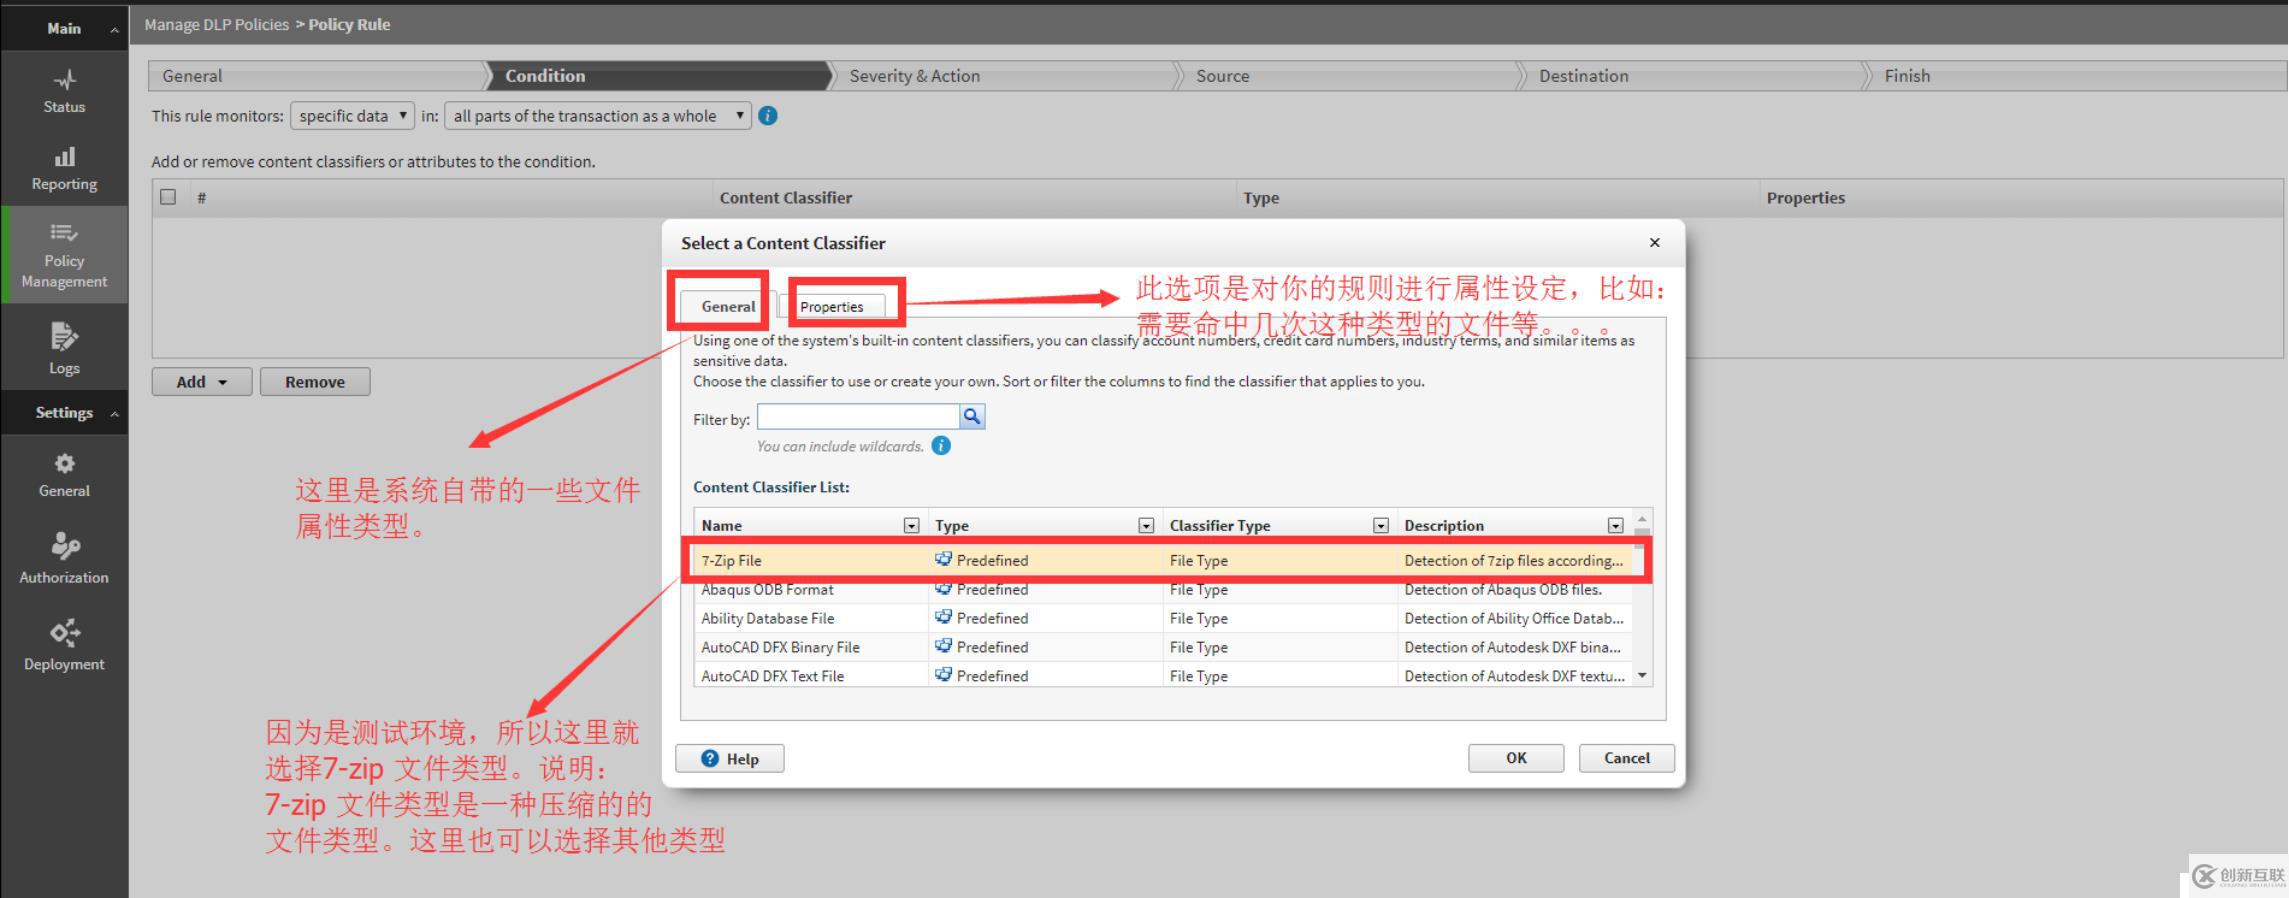Image resolution: width=2289 pixels, height=898 pixels.
Task: Click the Cancel button
Action: point(1627,758)
